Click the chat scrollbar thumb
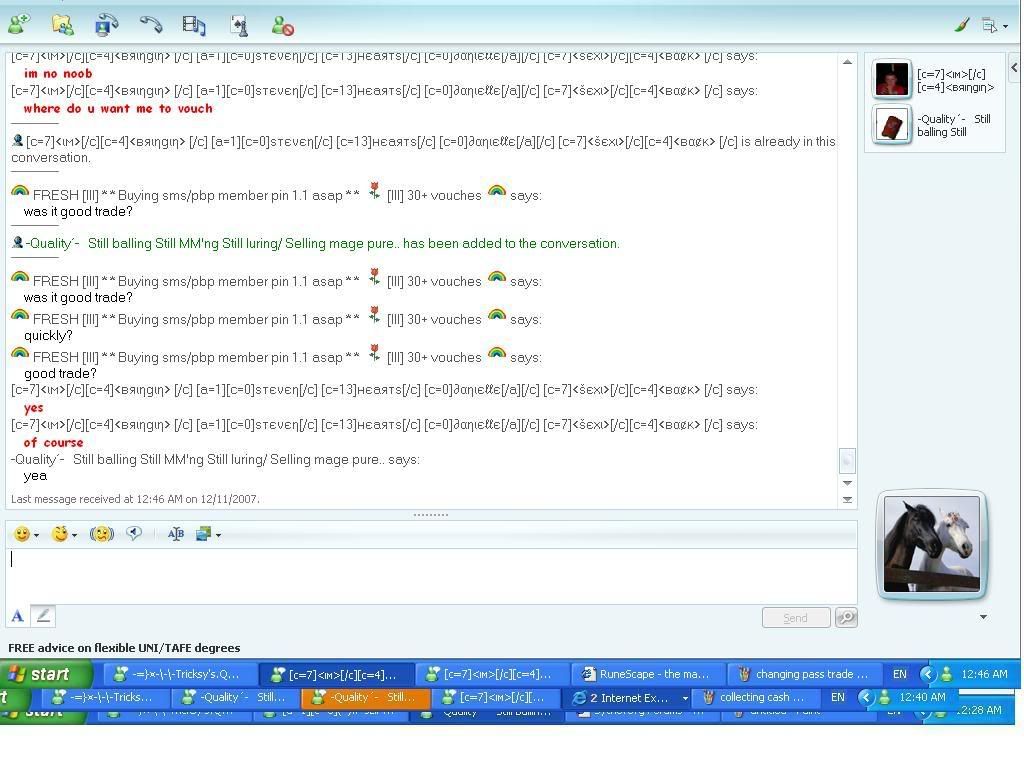 click(x=847, y=460)
